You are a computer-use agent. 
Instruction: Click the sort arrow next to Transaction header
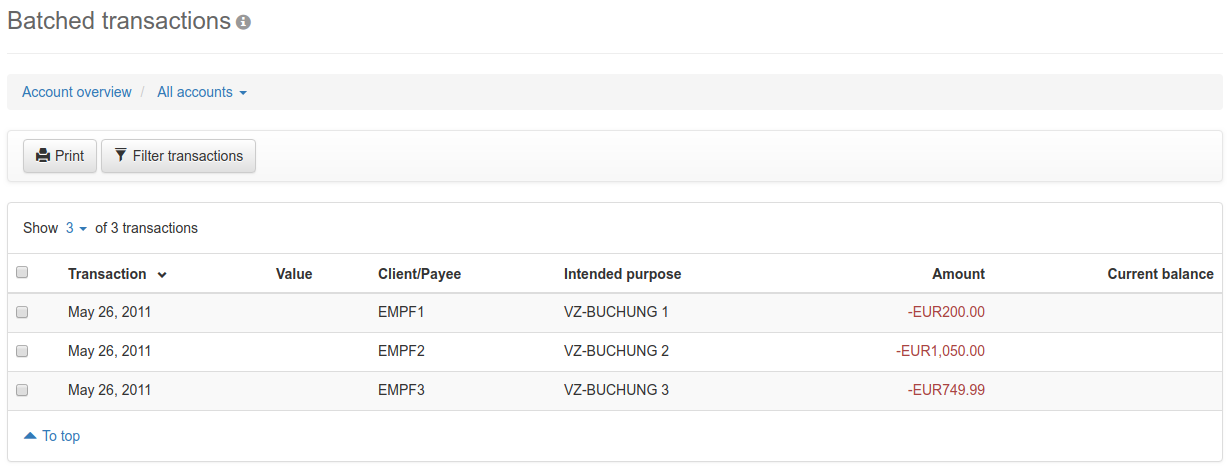(162, 275)
